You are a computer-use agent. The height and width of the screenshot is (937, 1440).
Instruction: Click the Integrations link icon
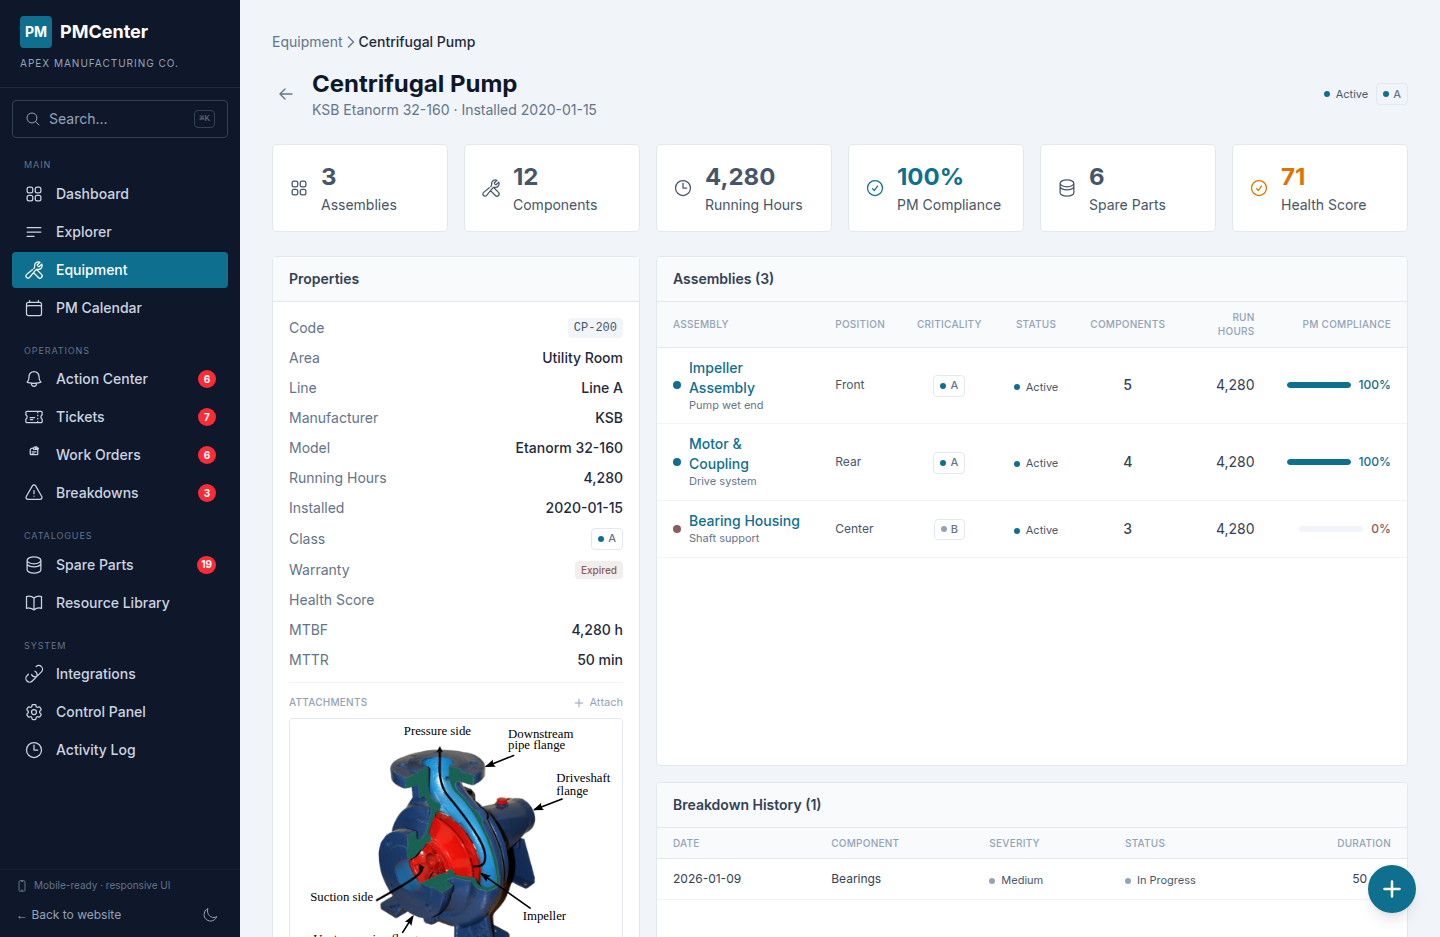click(x=34, y=674)
